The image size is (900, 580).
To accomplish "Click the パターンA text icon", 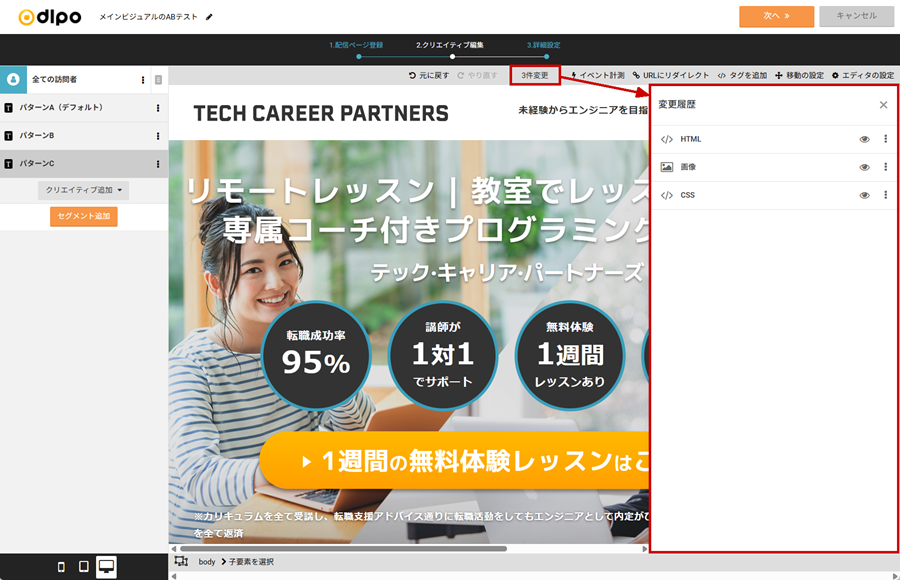I will coord(9,107).
